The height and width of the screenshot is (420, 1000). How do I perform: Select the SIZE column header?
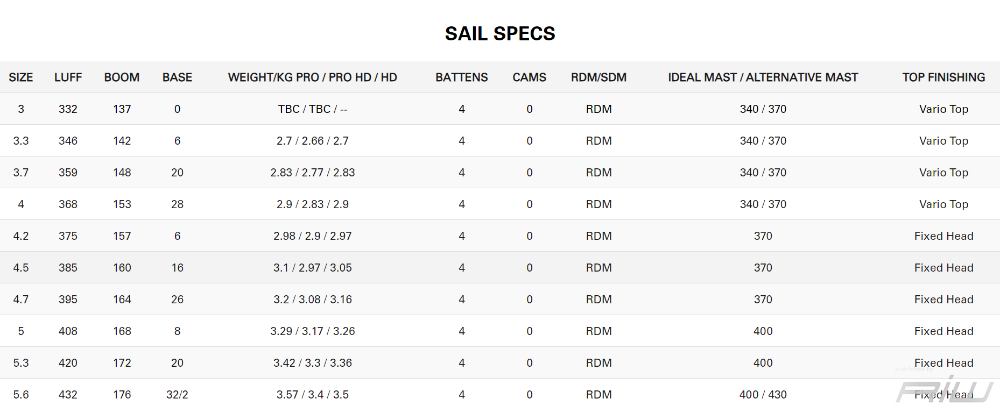pyautogui.click(x=21, y=77)
